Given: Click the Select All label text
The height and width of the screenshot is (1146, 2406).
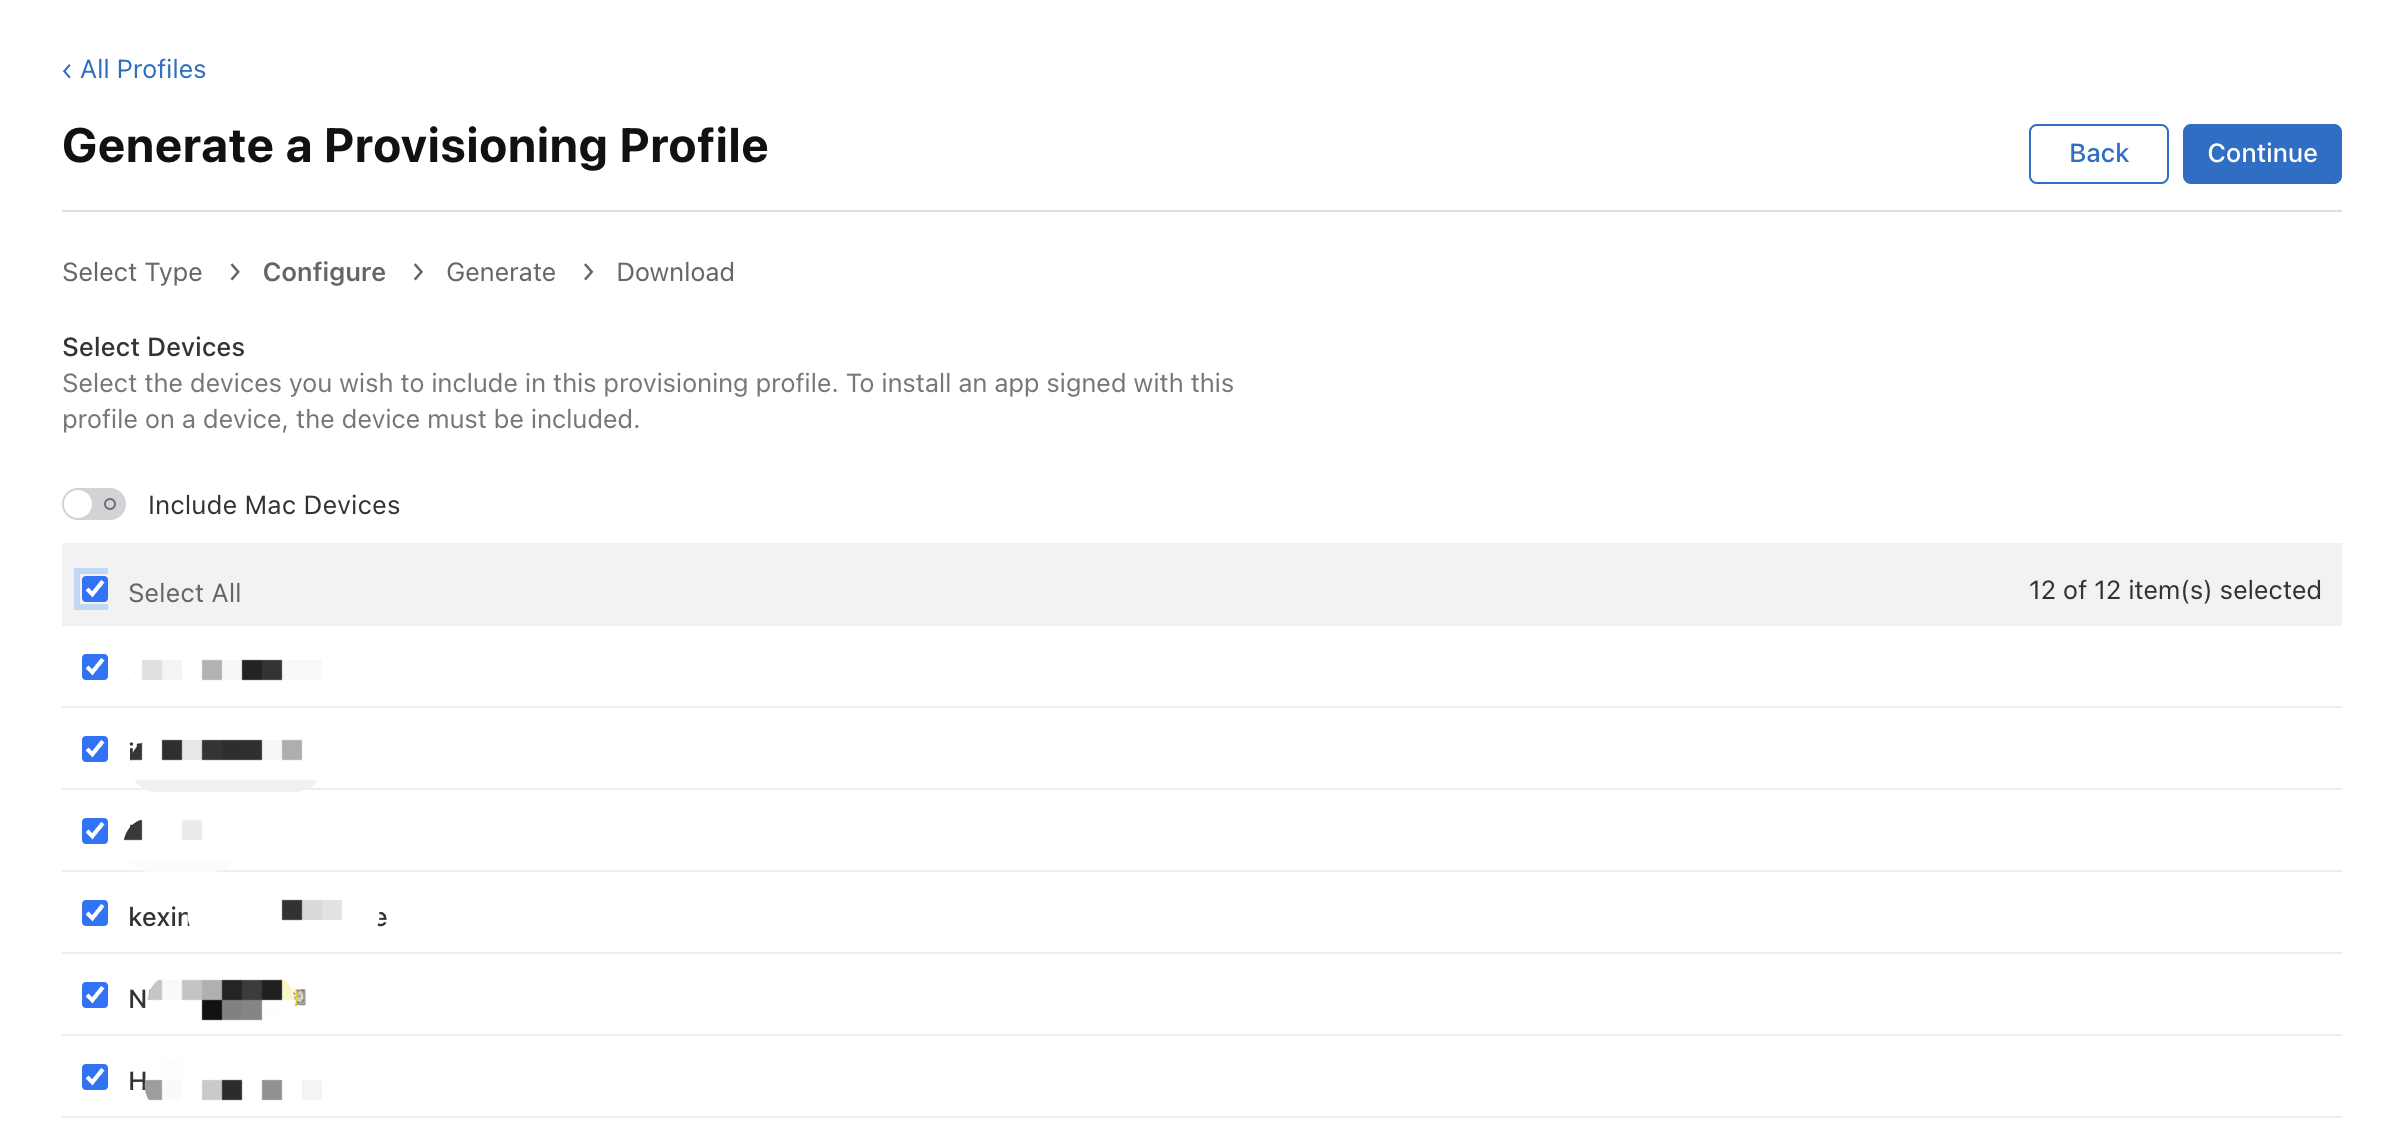Looking at the screenshot, I should [185, 593].
